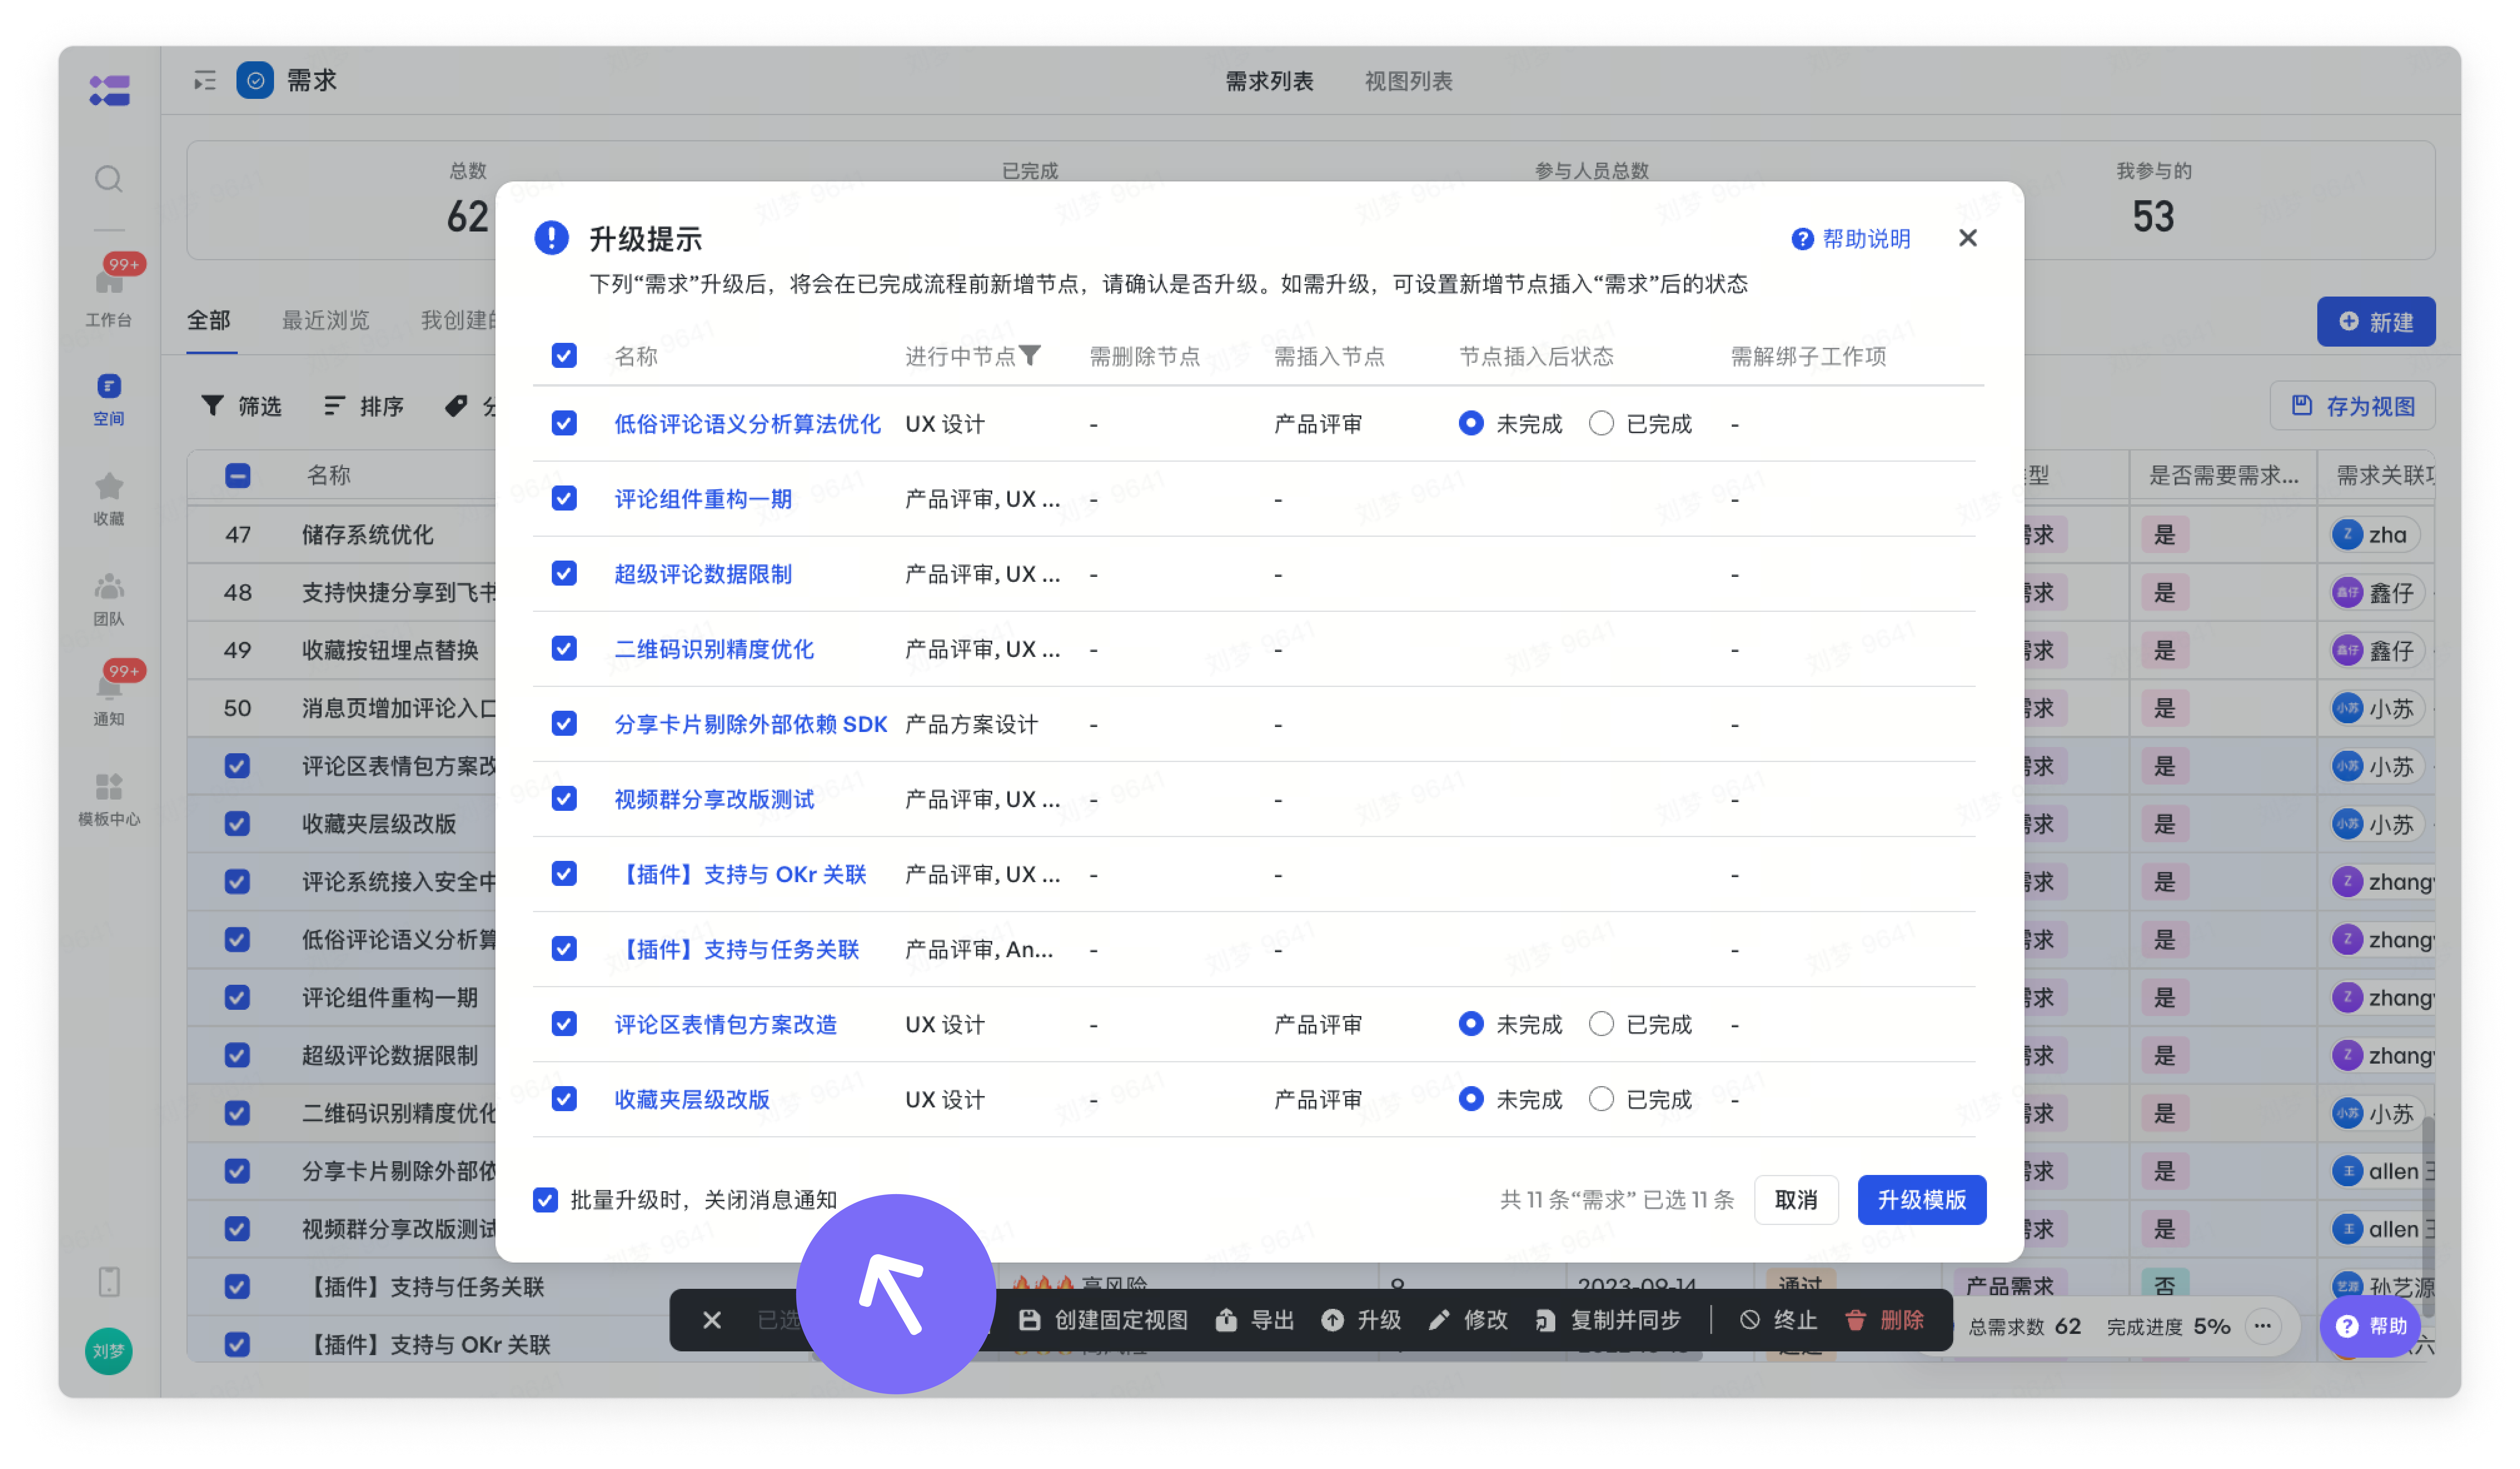The height and width of the screenshot is (1469, 2520).
Task: Click the 新建 create button
Action: [x=2376, y=322]
